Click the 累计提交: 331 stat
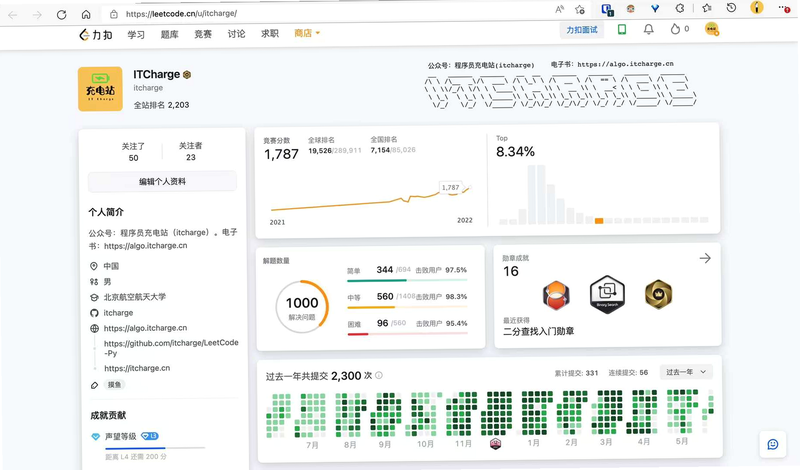 (576, 373)
